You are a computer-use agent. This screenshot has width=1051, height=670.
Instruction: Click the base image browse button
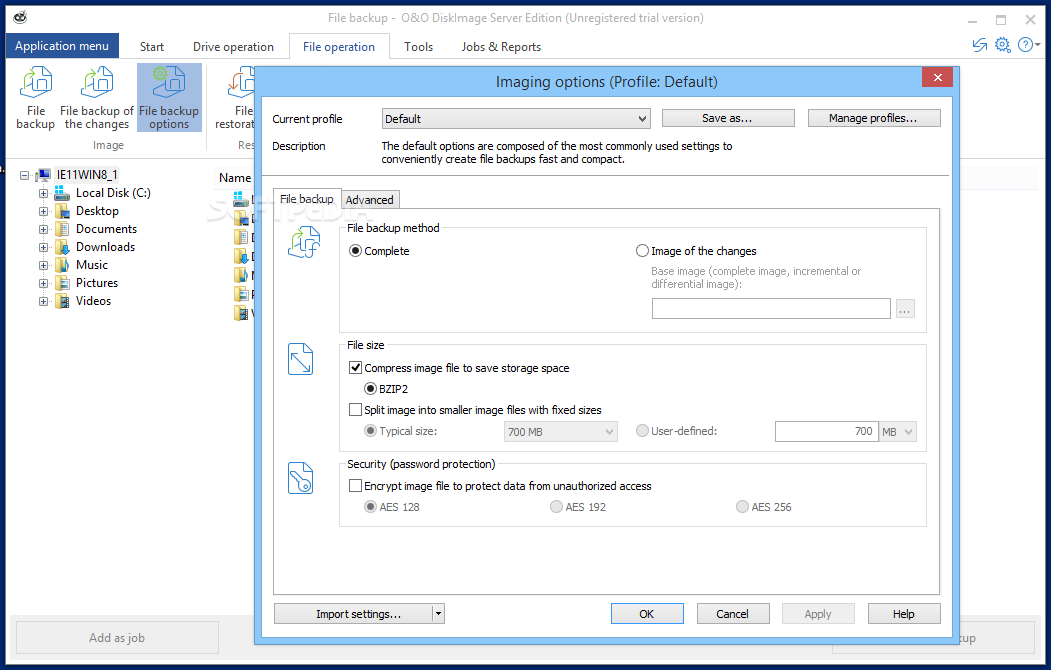coord(905,309)
